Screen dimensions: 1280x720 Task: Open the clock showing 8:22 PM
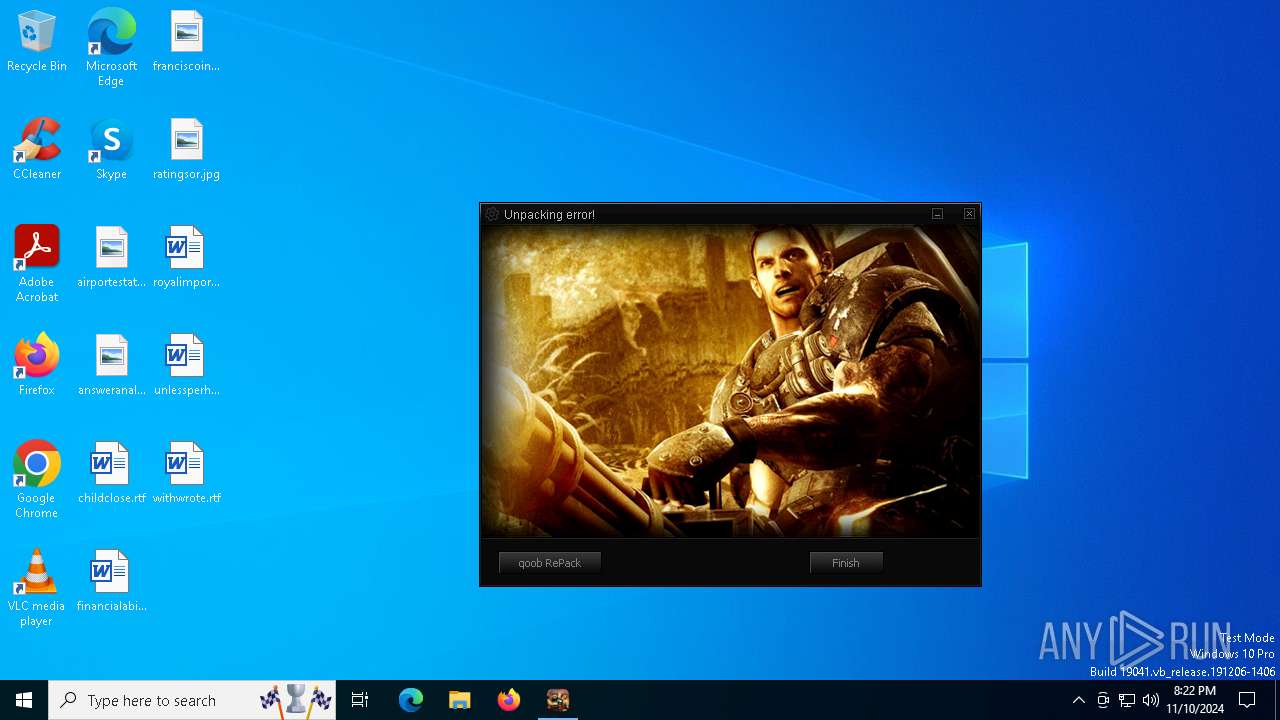[x=1195, y=700]
